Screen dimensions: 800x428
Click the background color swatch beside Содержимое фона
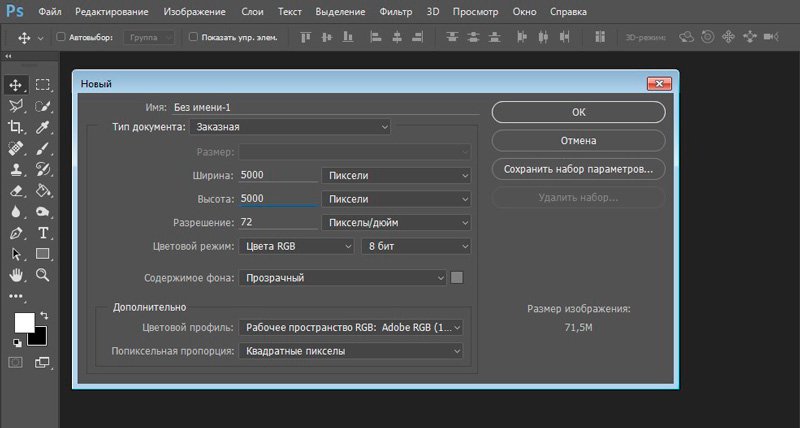click(457, 277)
